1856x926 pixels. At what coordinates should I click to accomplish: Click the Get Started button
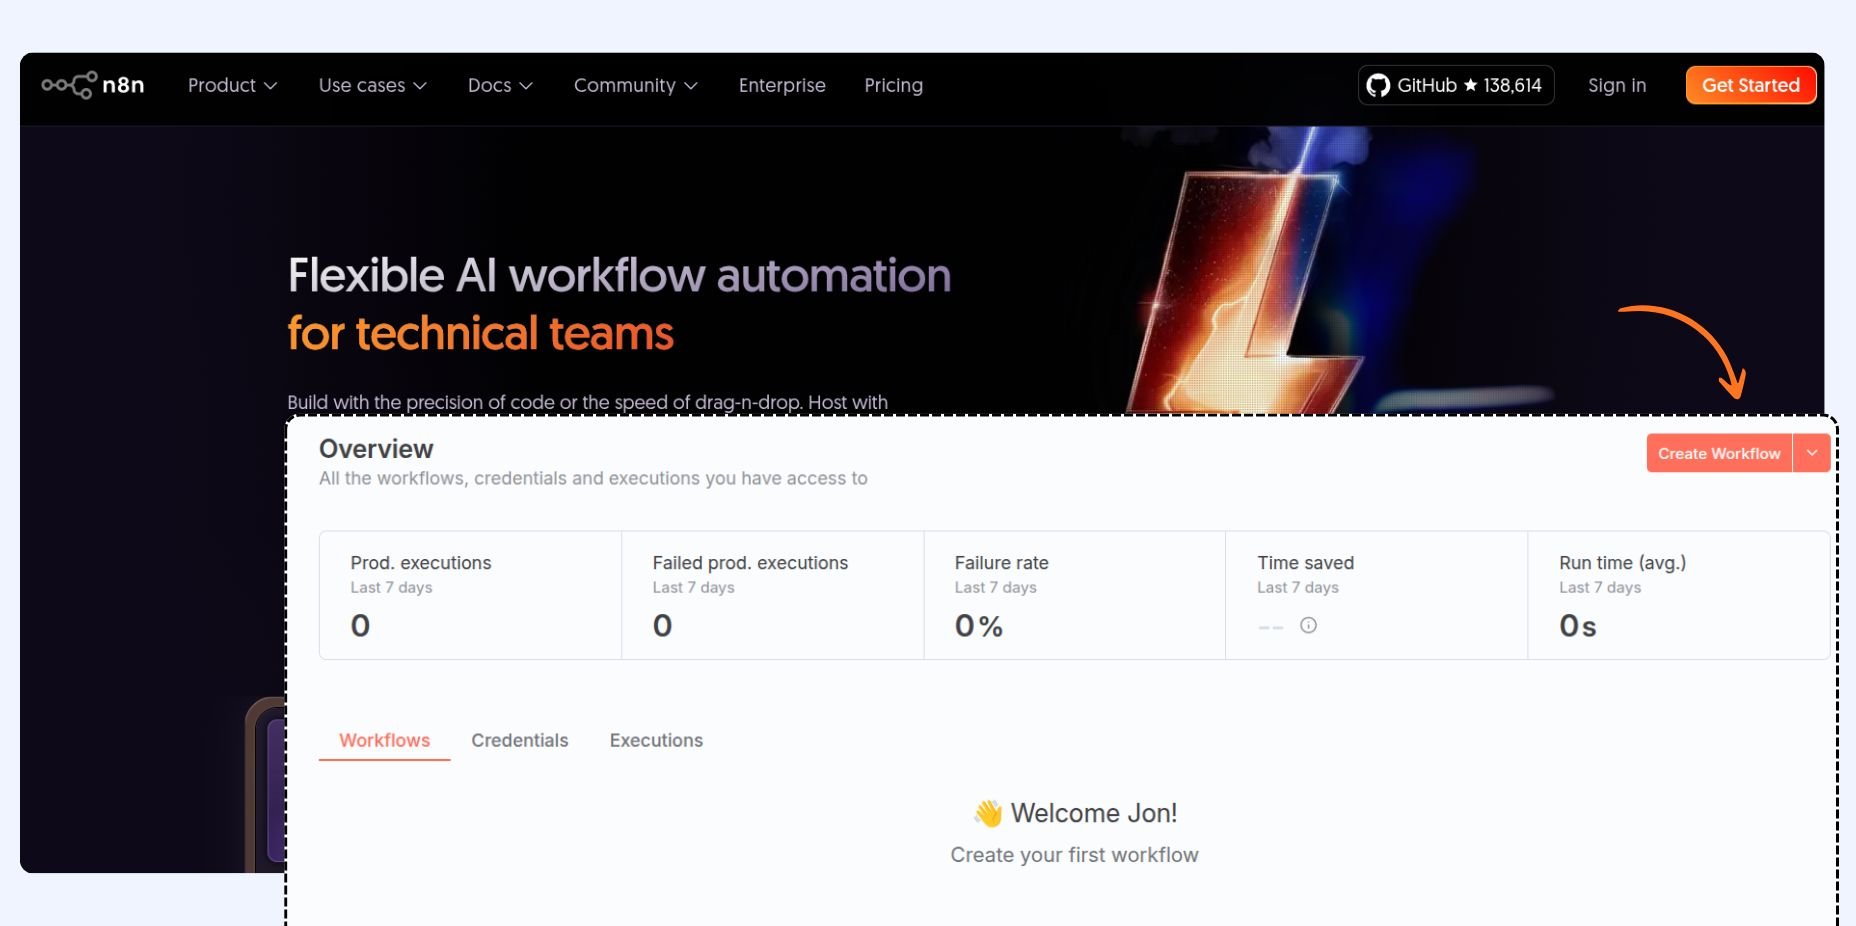[1750, 86]
